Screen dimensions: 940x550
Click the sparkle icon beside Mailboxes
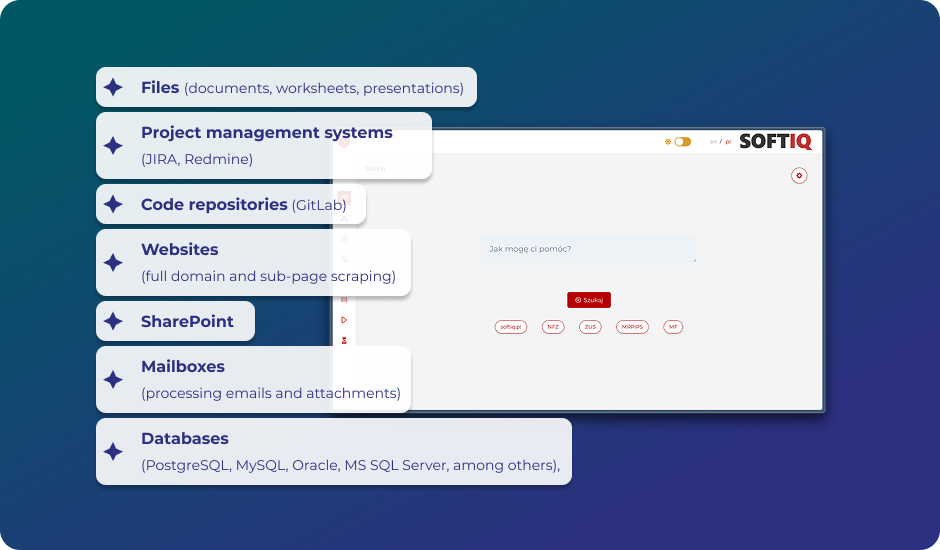[114, 380]
